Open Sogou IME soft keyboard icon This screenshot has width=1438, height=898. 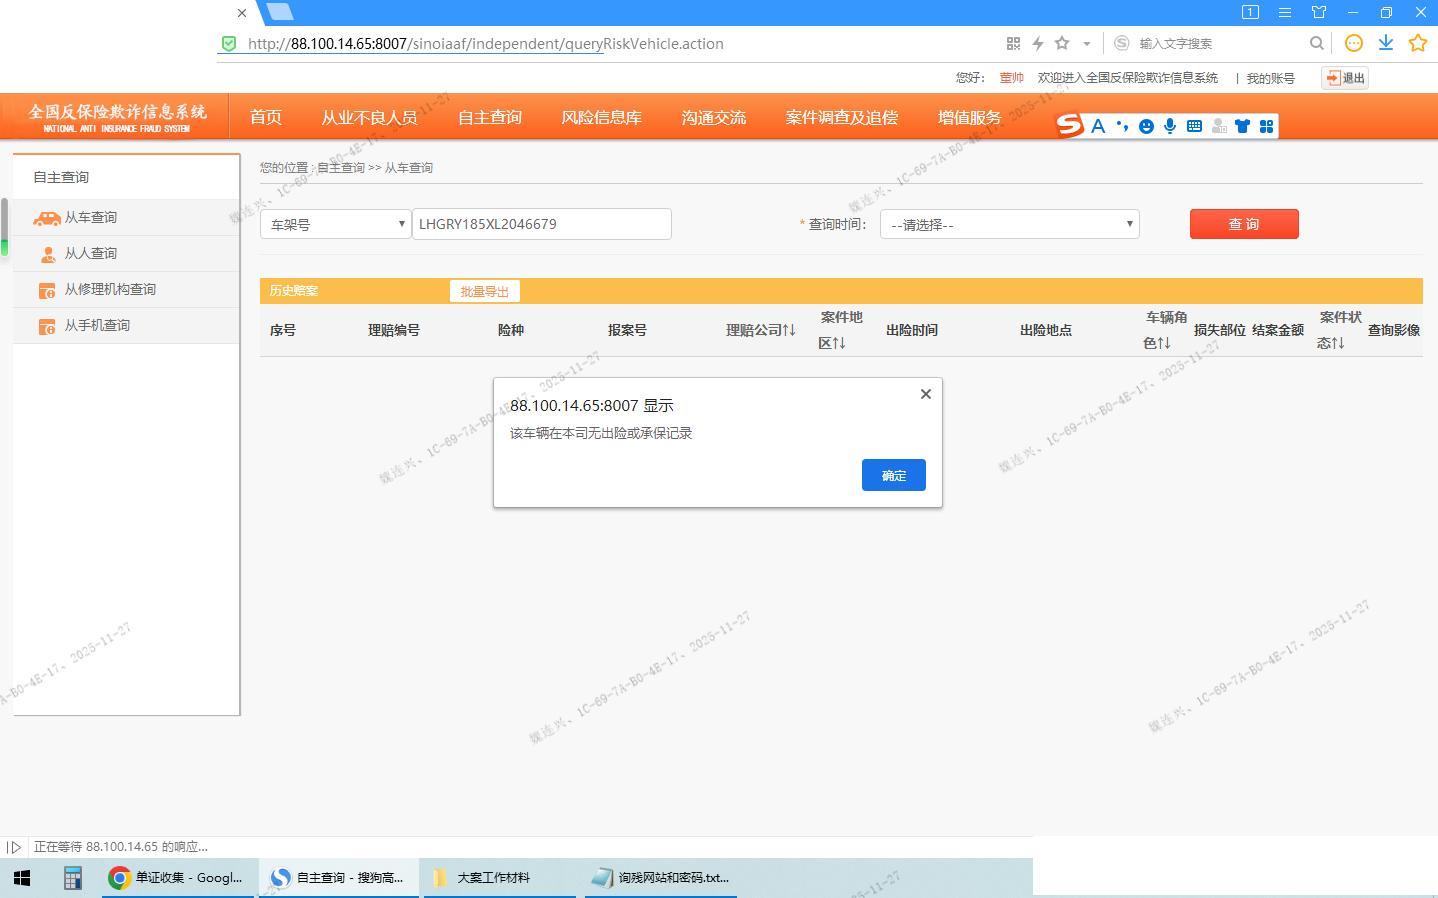[1194, 126]
